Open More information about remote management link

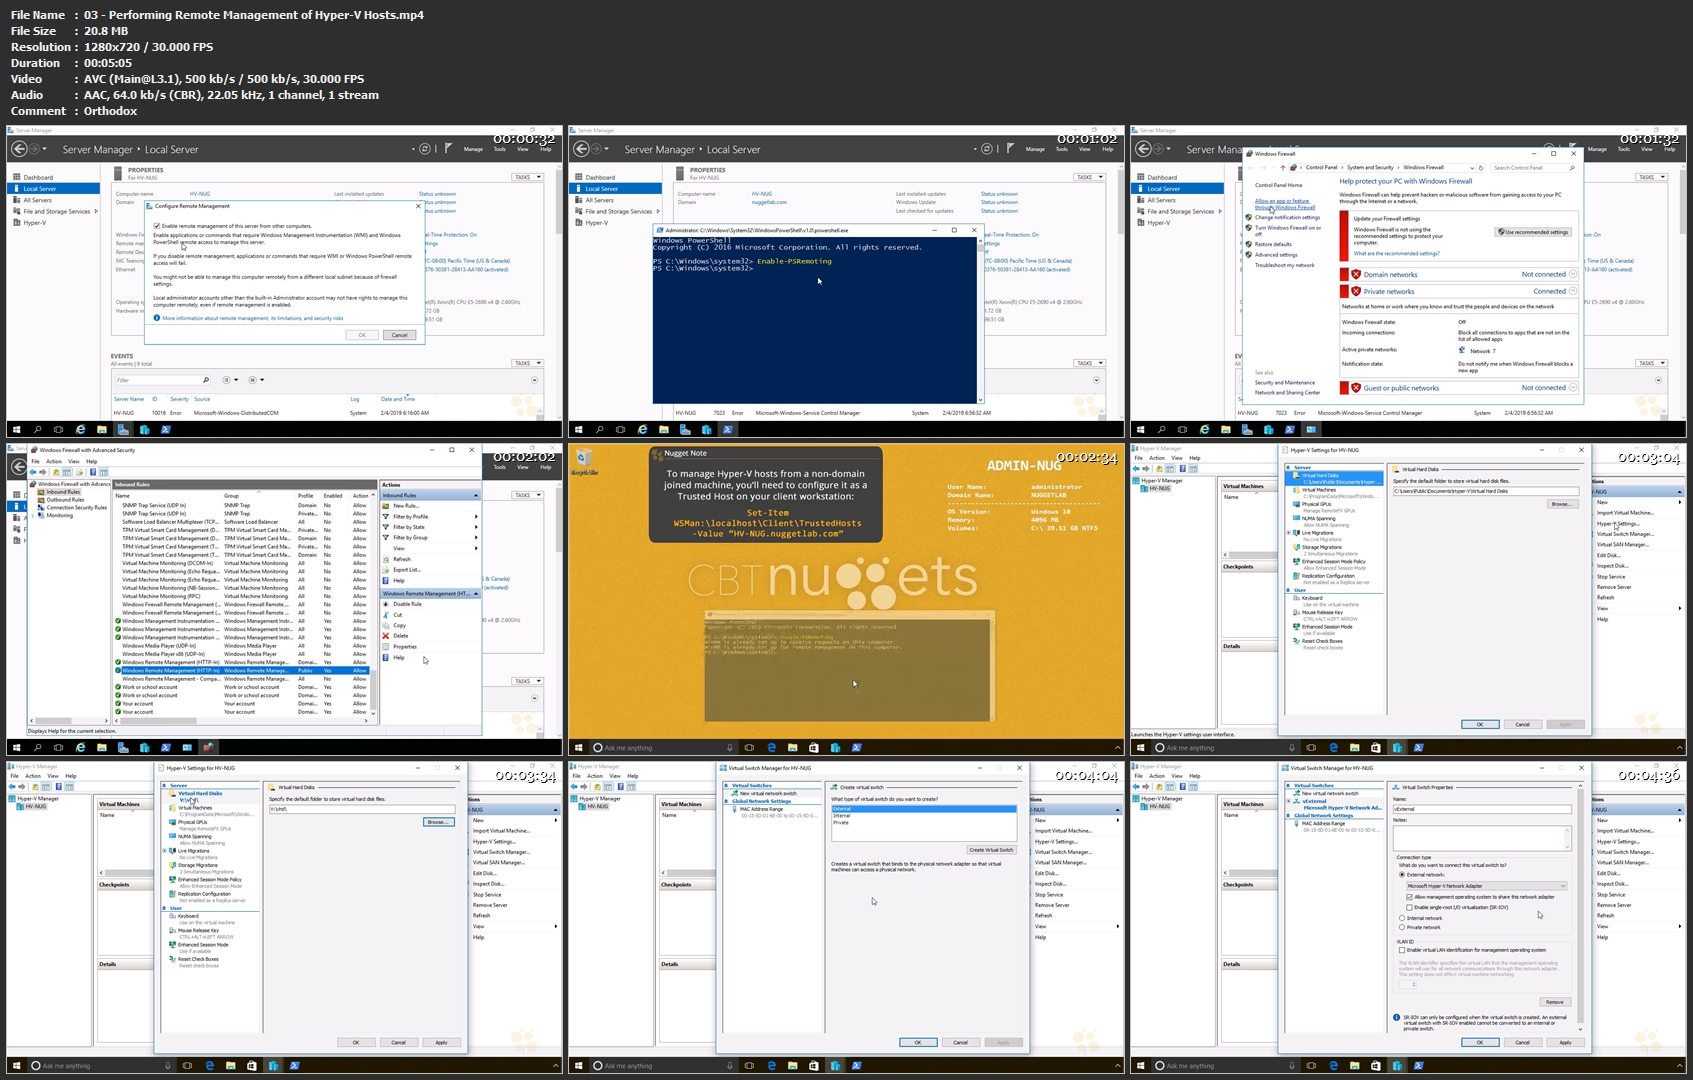[x=252, y=318]
